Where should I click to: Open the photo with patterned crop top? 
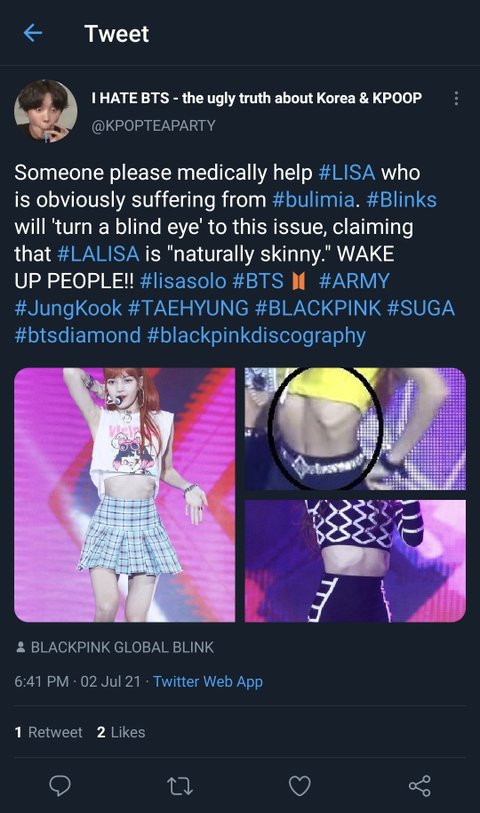pos(355,561)
